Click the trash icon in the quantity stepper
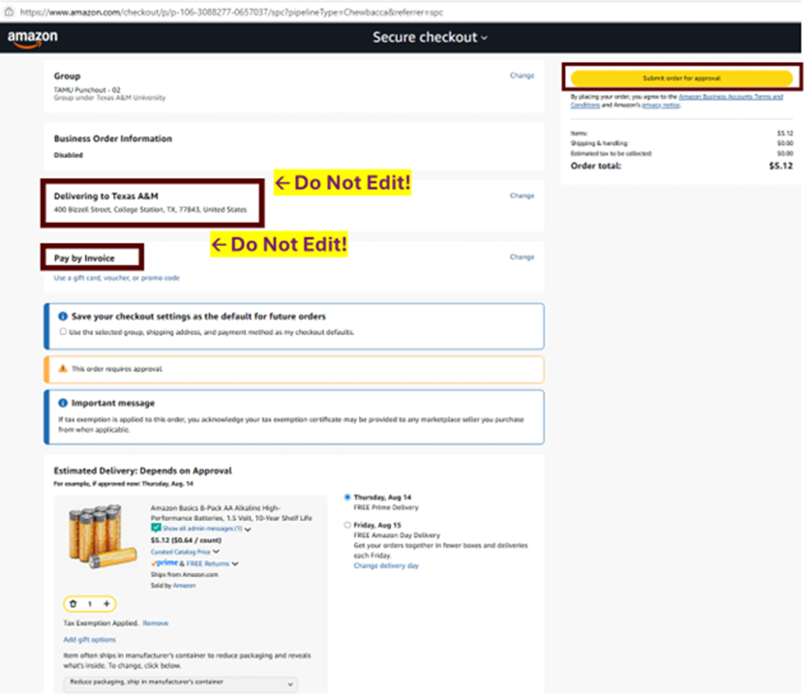This screenshot has height=699, width=805. (72, 603)
